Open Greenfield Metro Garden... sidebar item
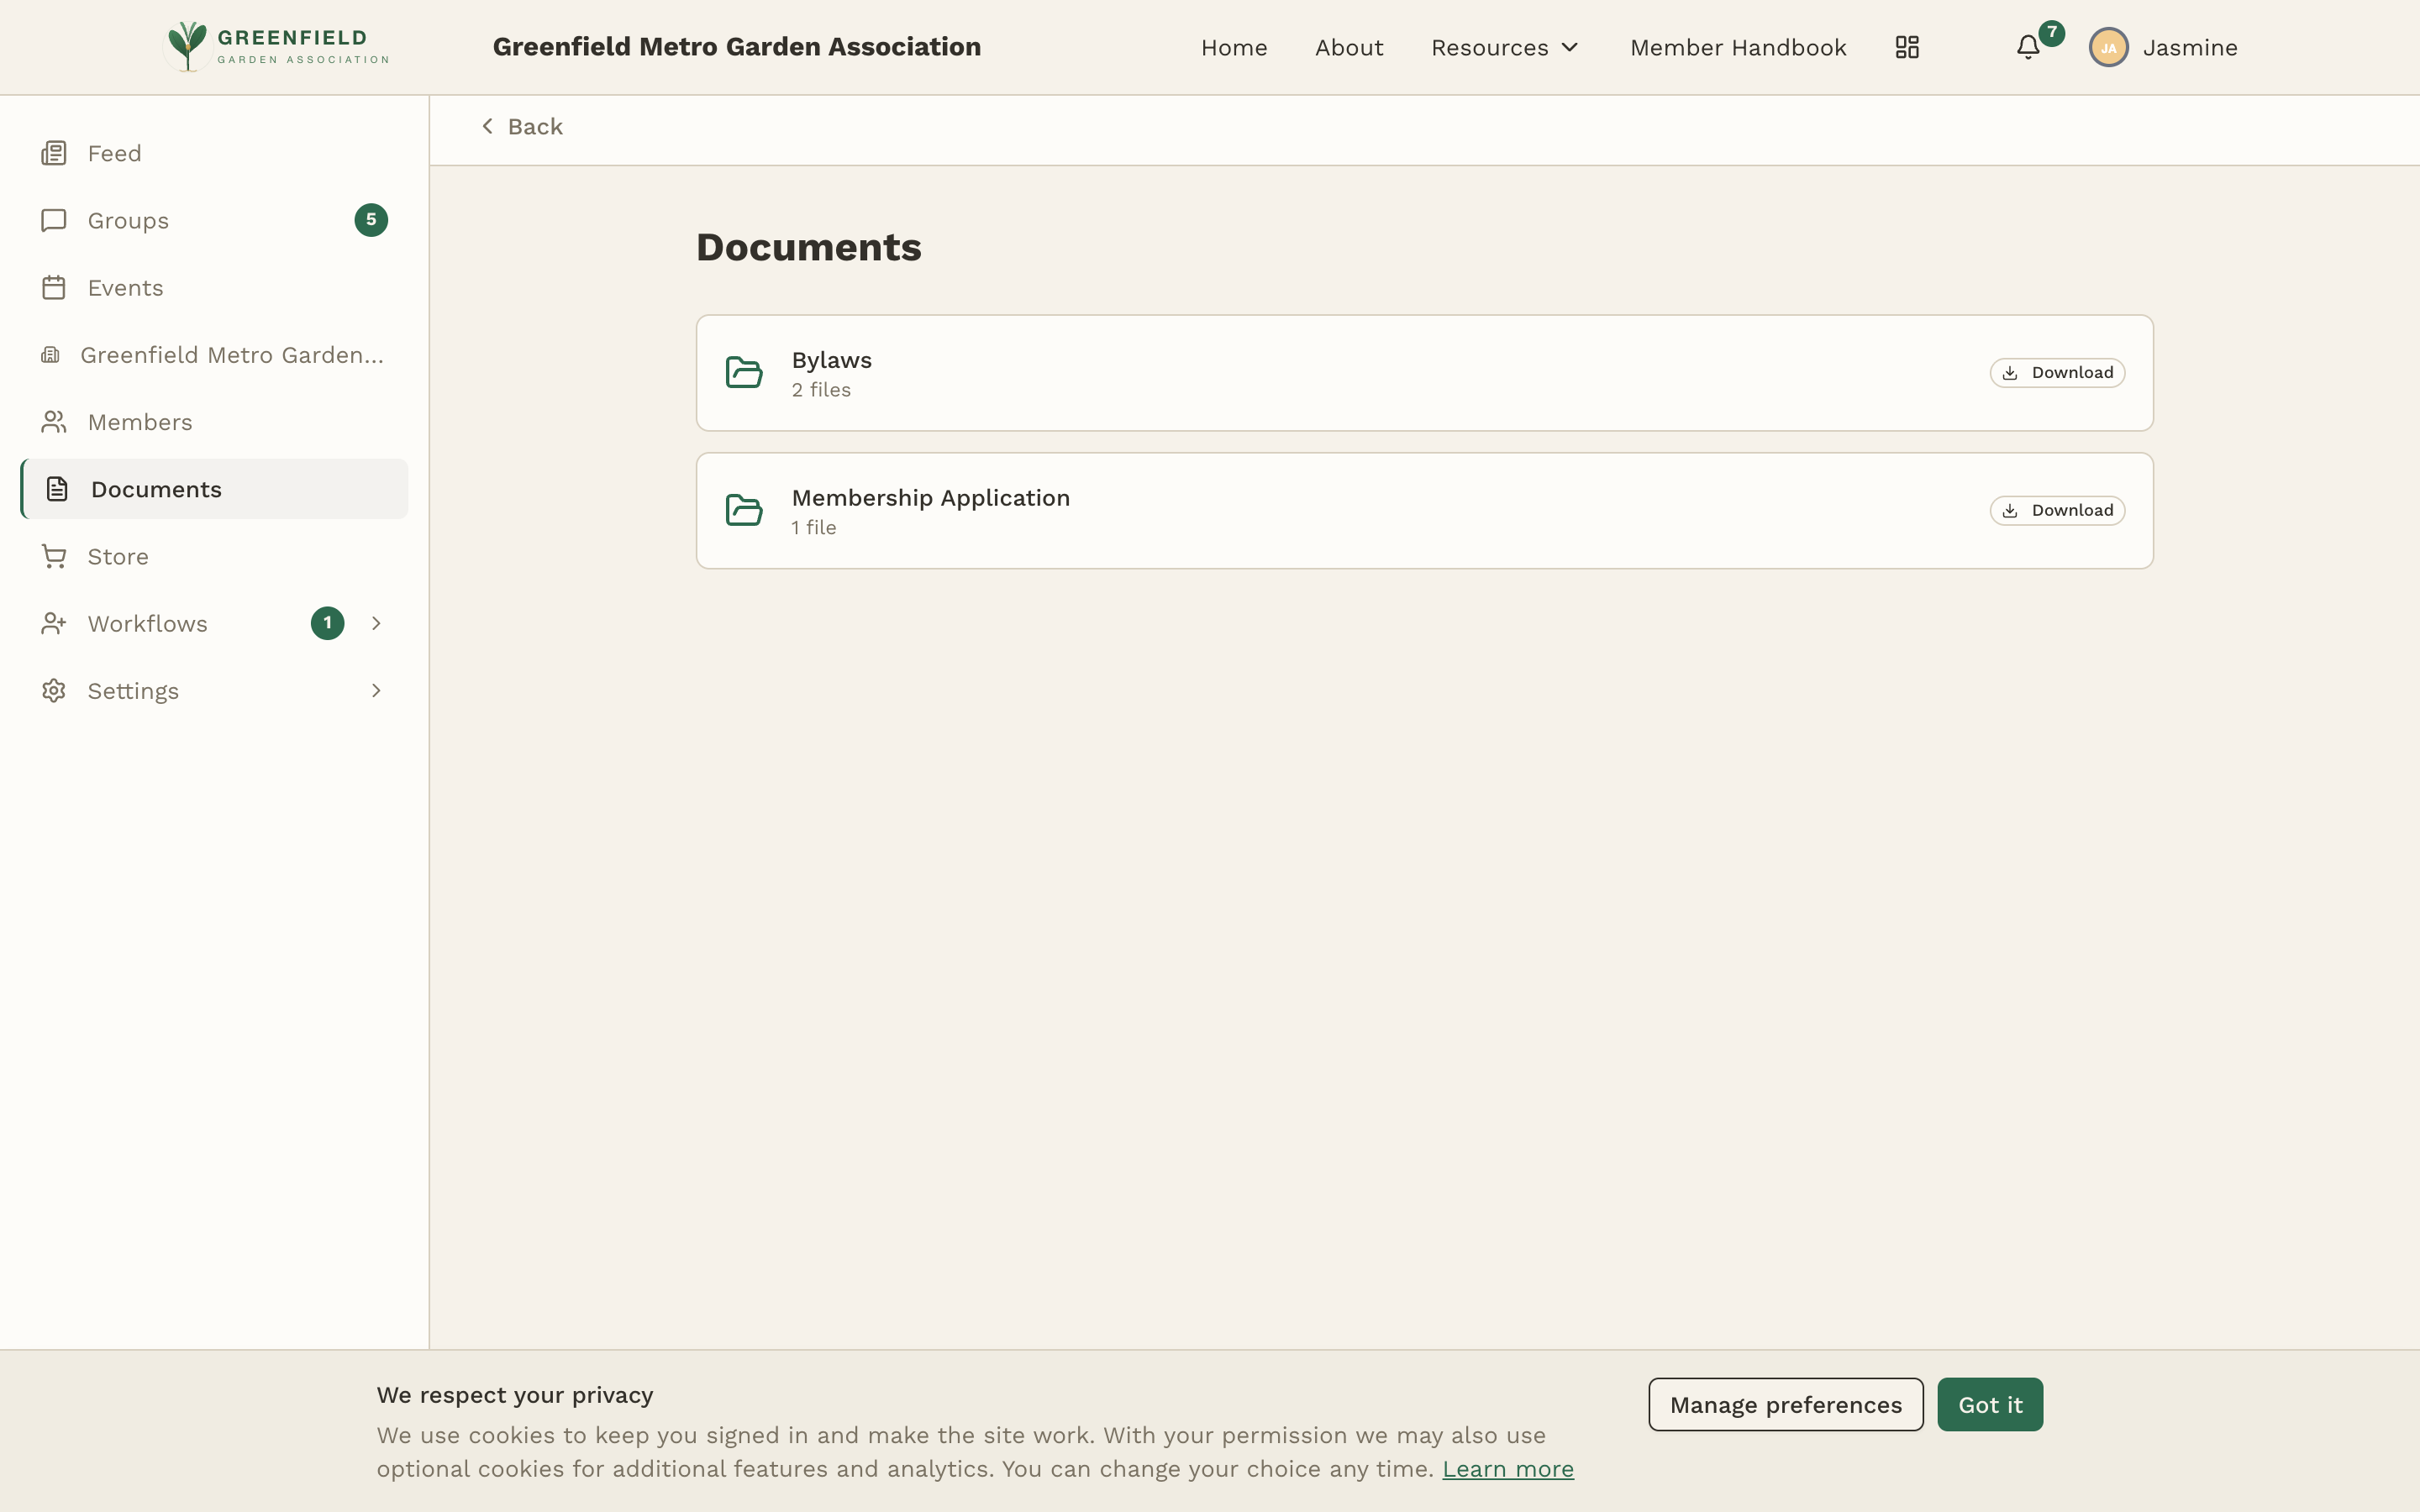Screen dimensions: 2420x1512 [x=214, y=355]
